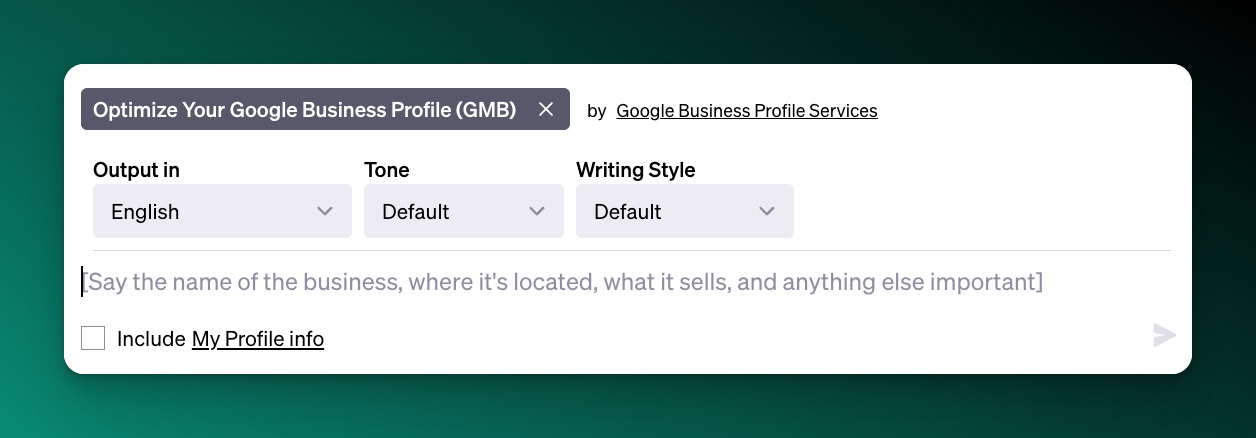Expand the Writing Style dropdown set to Default

(x=685, y=211)
